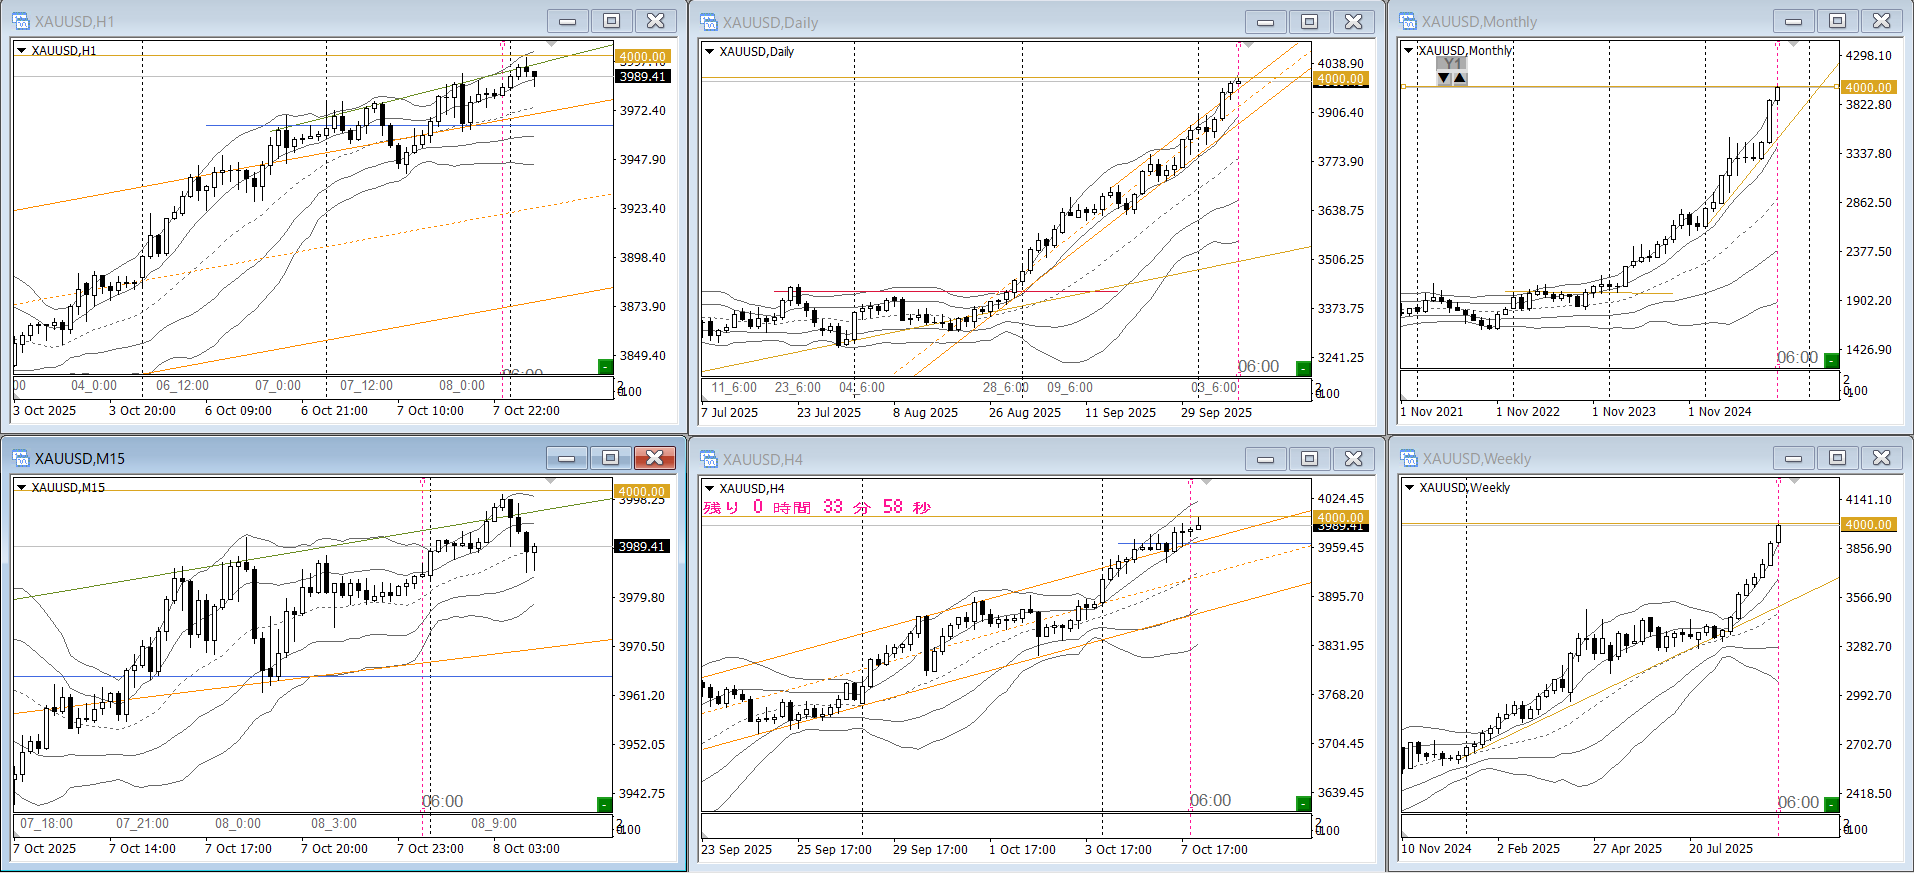Screen dimensions: 1914x873
Task: Expand the black triangle beside XAUUSD,Daily label
Action: click(x=710, y=52)
